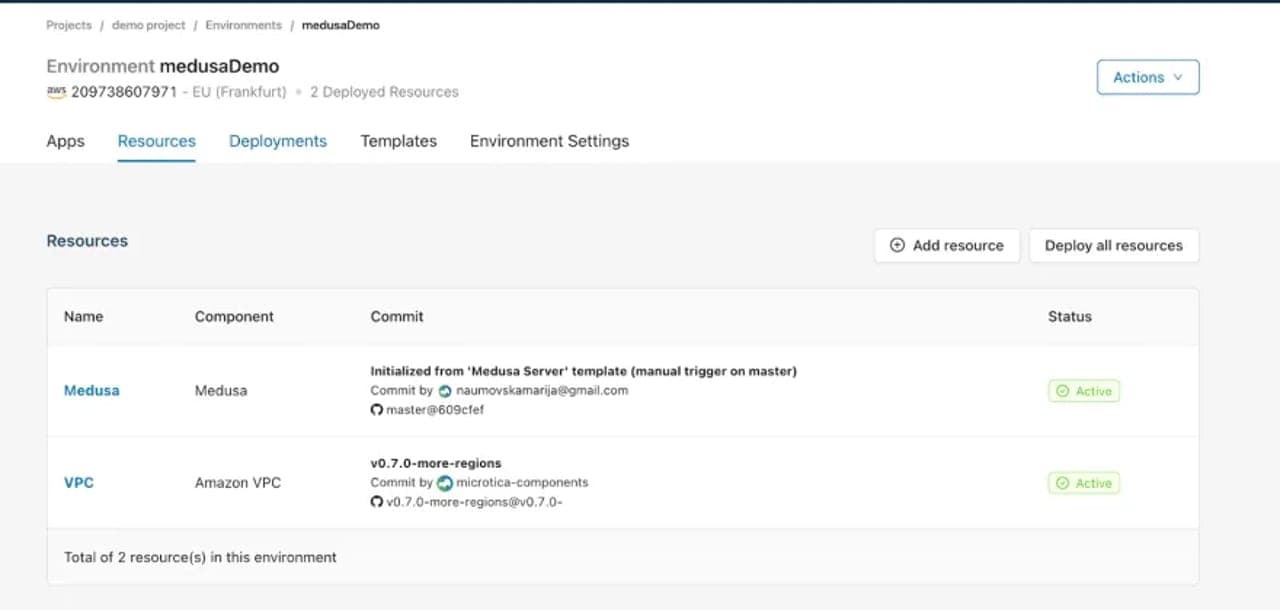The width and height of the screenshot is (1280, 610).
Task: Click the plus icon in Add resource button
Action: [897, 245]
